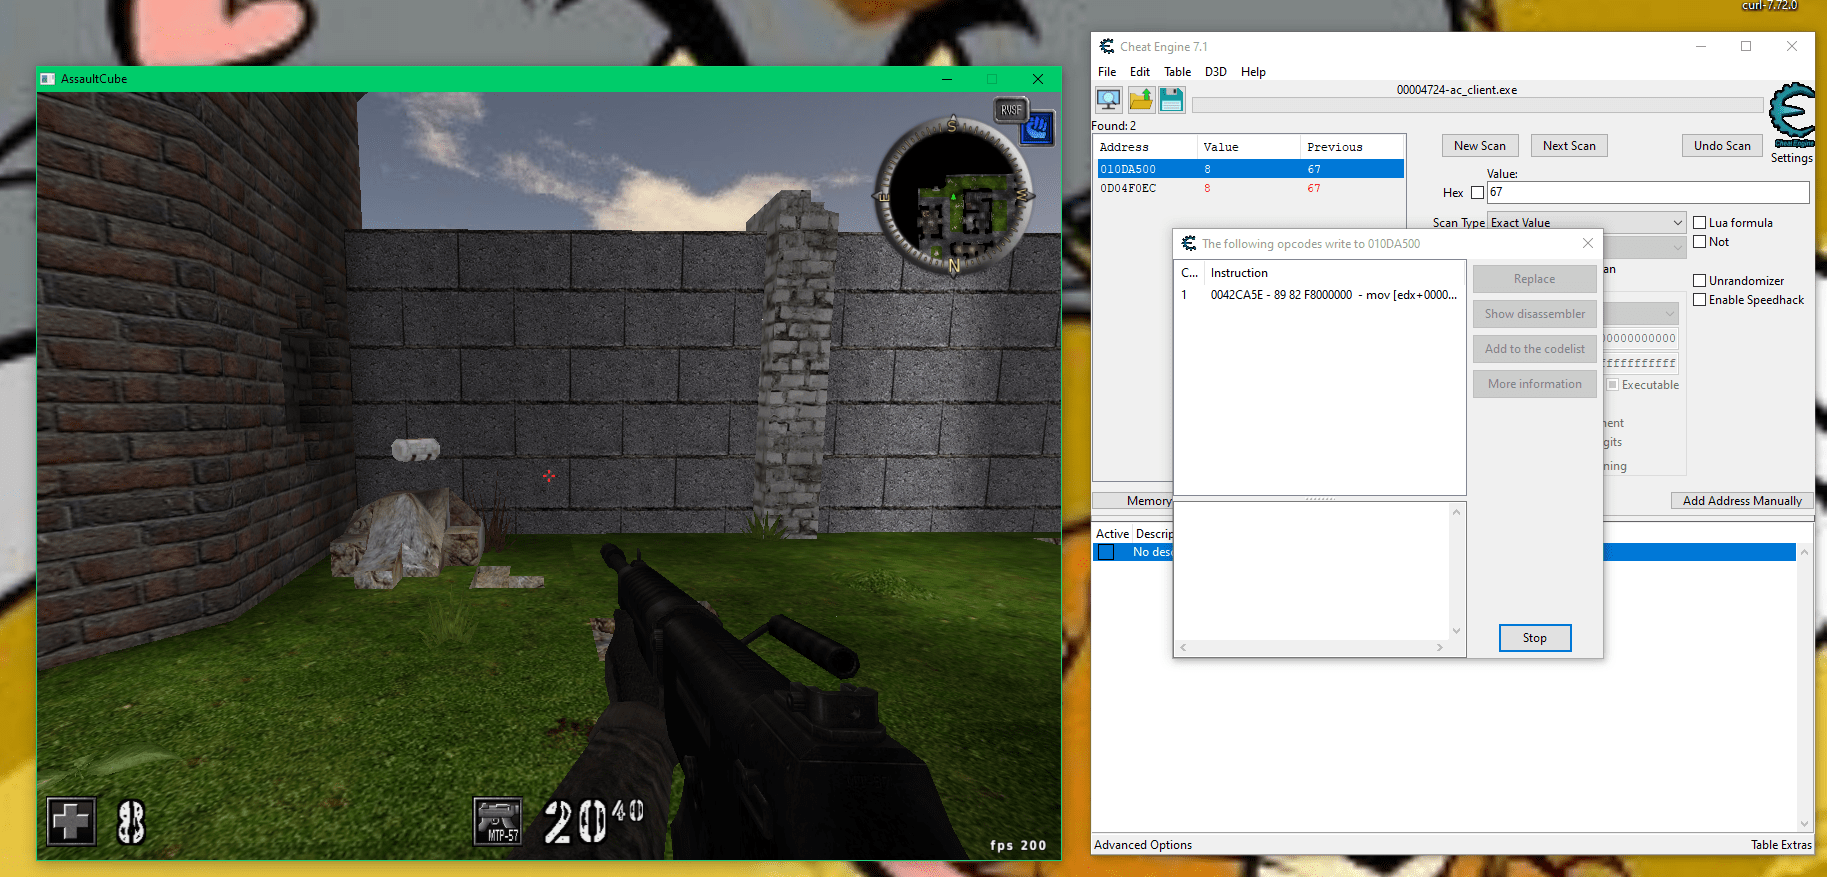Click the Memory view button
Viewport: 1827px width, 877px height.
pyautogui.click(x=1134, y=501)
